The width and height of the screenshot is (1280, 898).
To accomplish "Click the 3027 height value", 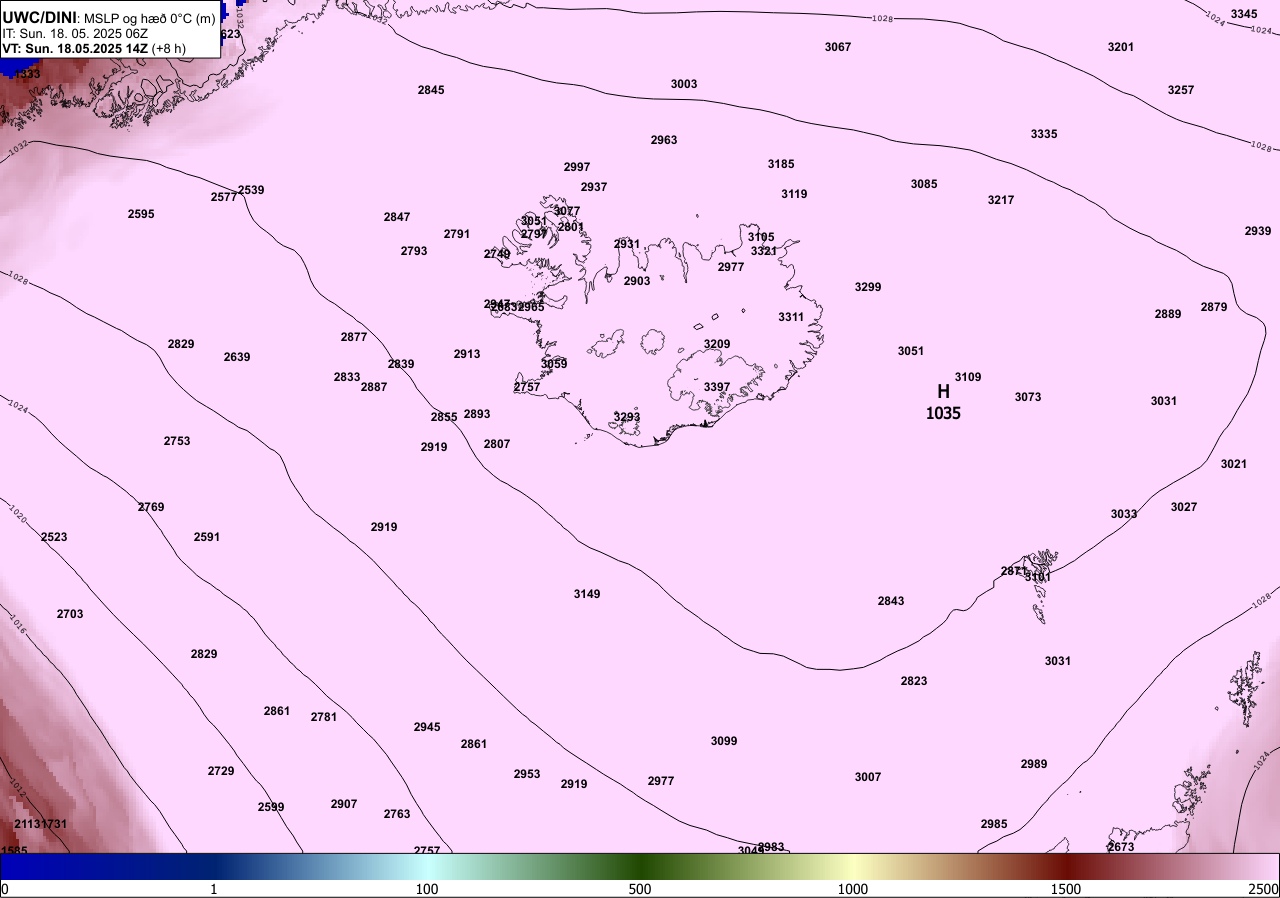I will click(1184, 507).
